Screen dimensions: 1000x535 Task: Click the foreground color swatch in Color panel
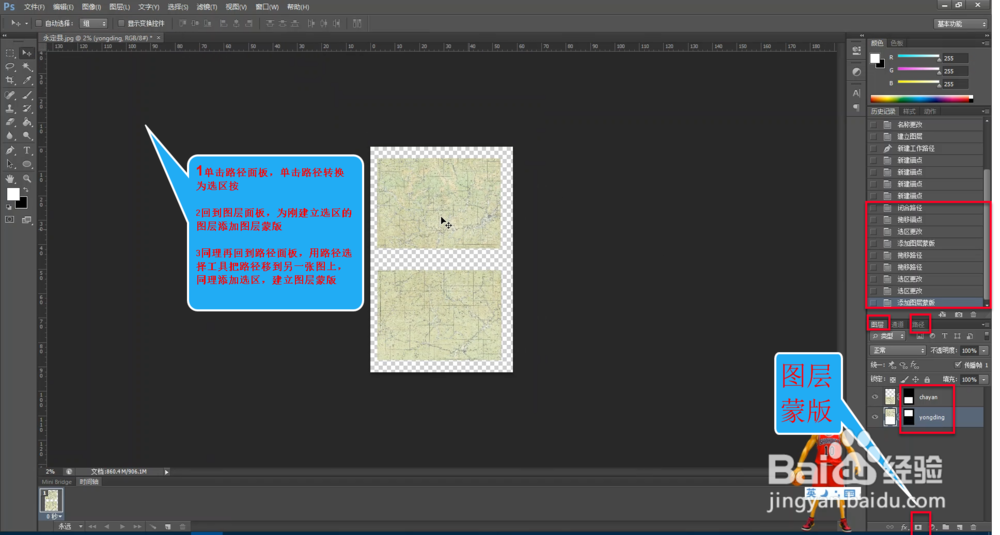[x=874, y=58]
